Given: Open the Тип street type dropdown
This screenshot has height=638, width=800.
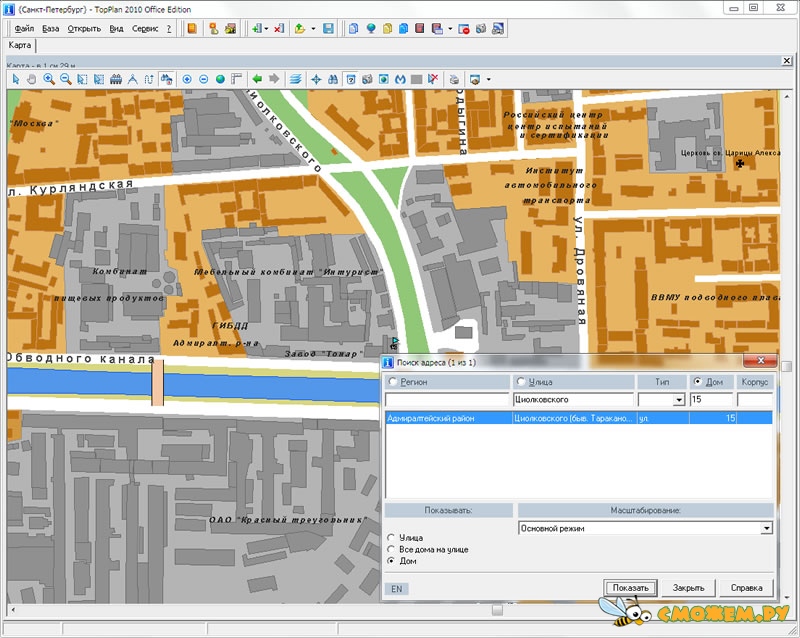Looking at the screenshot, I should (x=679, y=400).
